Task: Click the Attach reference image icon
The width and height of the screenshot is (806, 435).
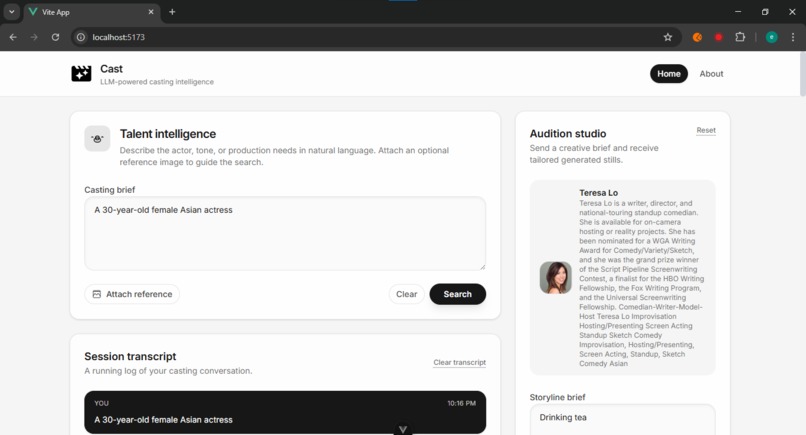Action: coord(97,294)
